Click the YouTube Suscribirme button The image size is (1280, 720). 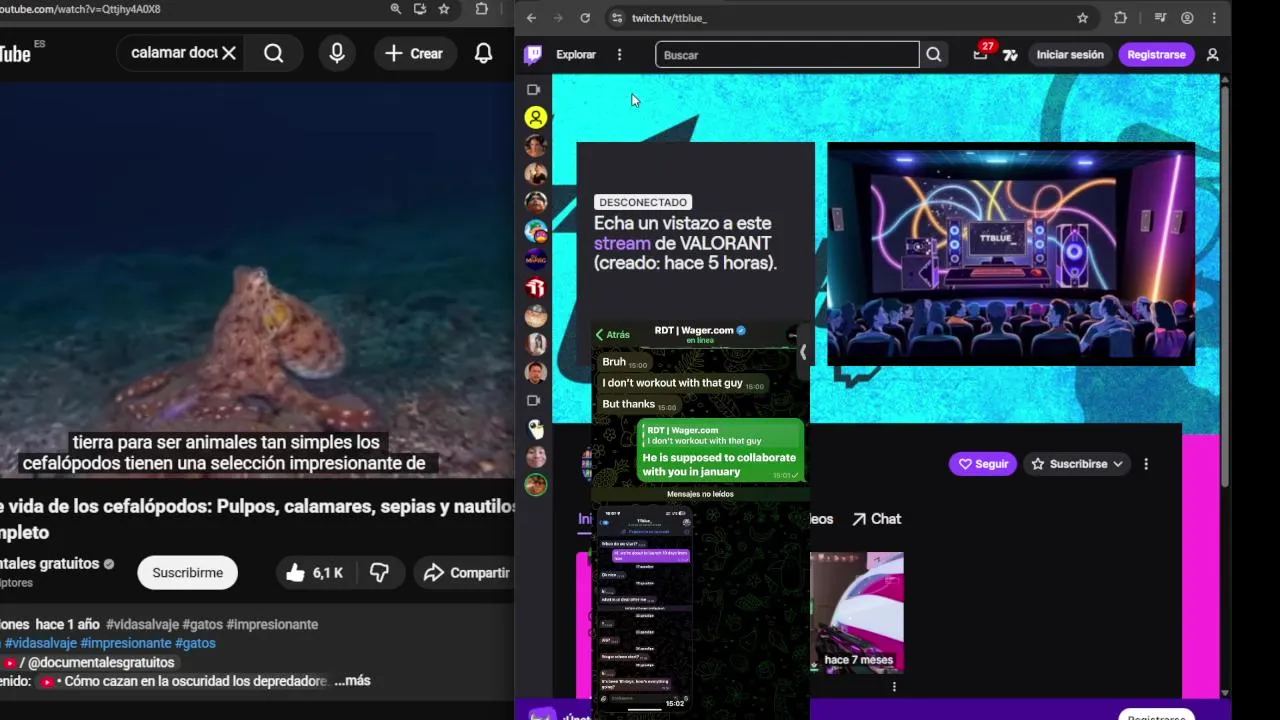[x=188, y=573]
